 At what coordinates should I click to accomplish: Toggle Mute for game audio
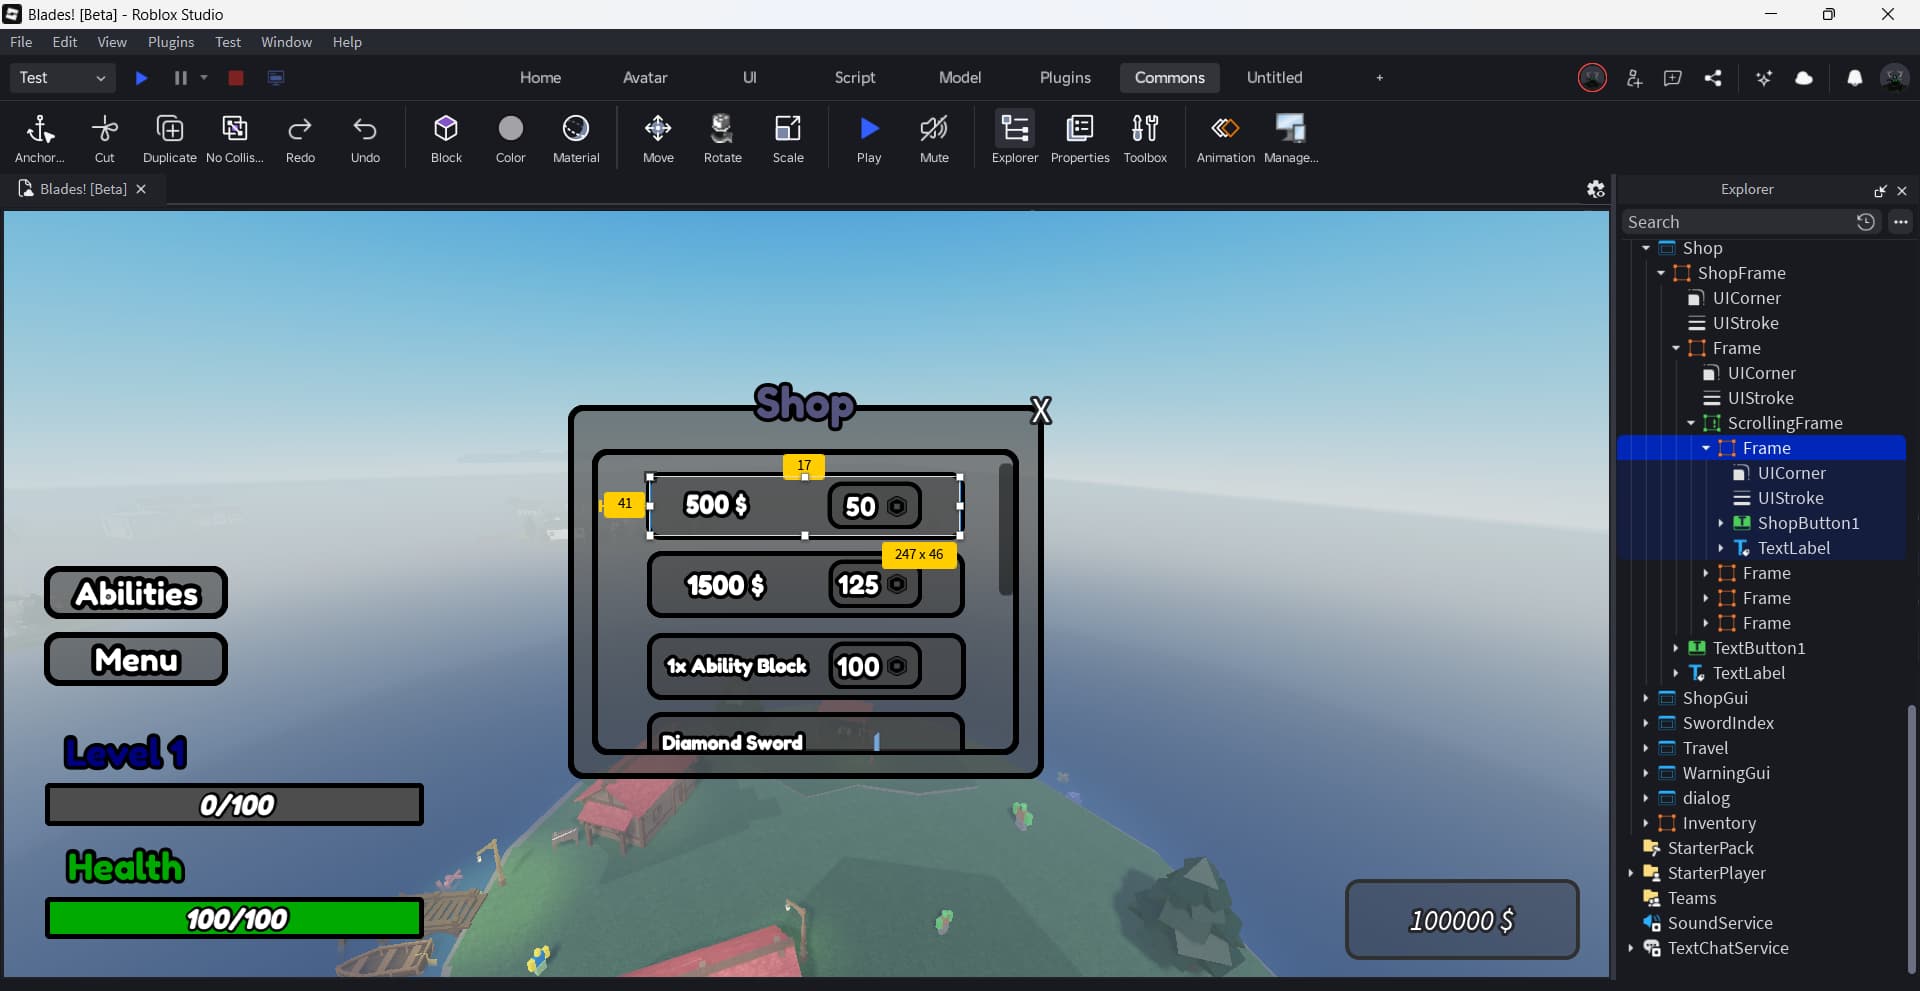934,137
